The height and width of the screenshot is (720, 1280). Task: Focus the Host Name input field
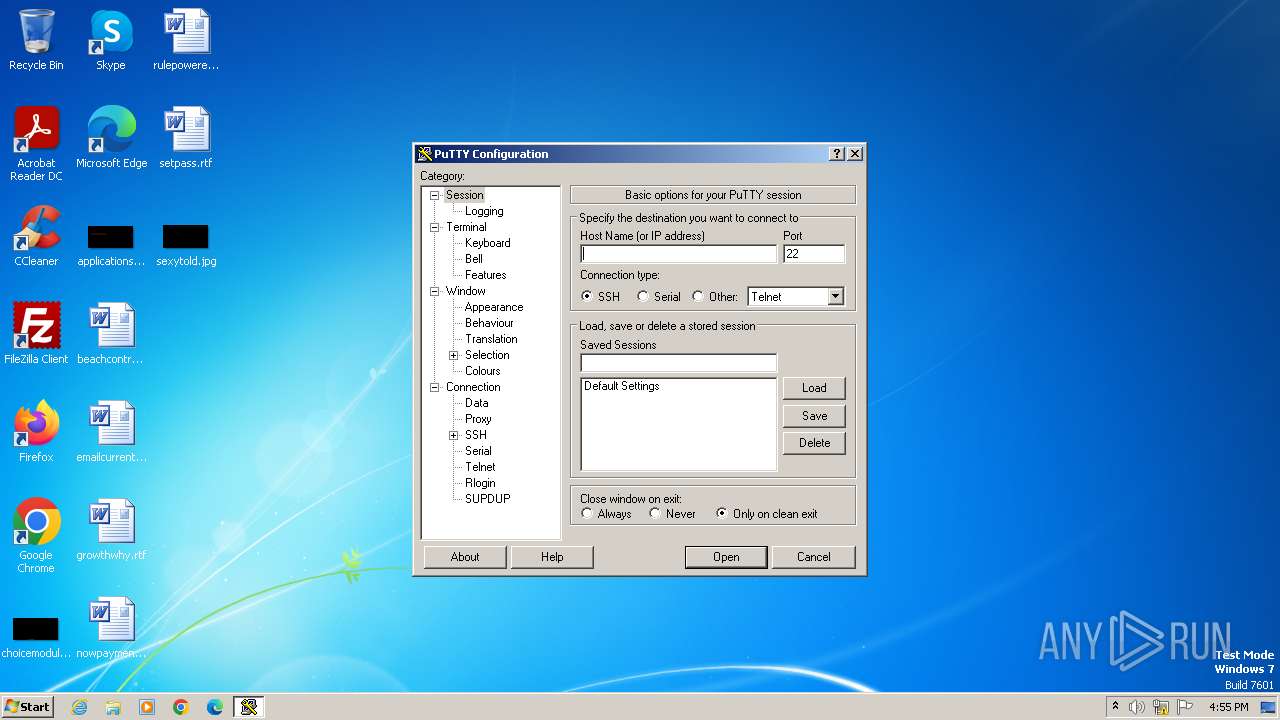tap(678, 254)
